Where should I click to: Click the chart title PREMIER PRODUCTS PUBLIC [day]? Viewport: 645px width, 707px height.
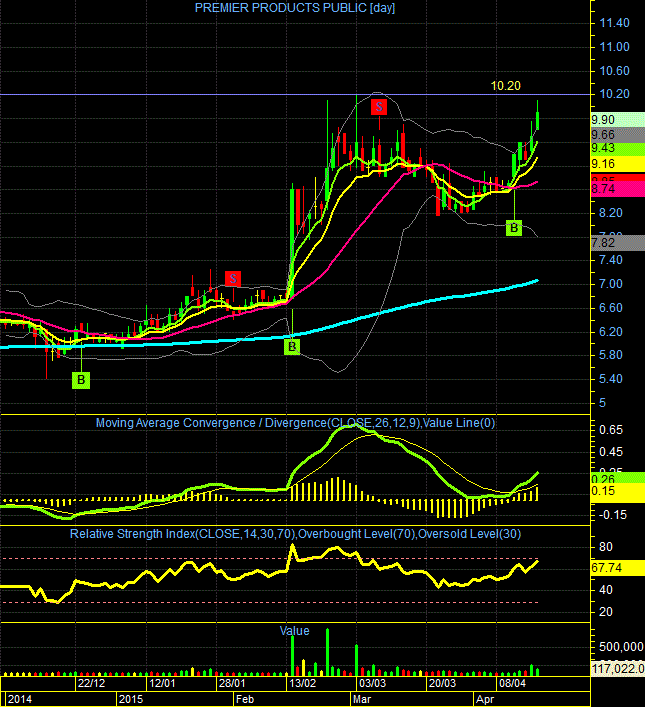click(x=295, y=8)
